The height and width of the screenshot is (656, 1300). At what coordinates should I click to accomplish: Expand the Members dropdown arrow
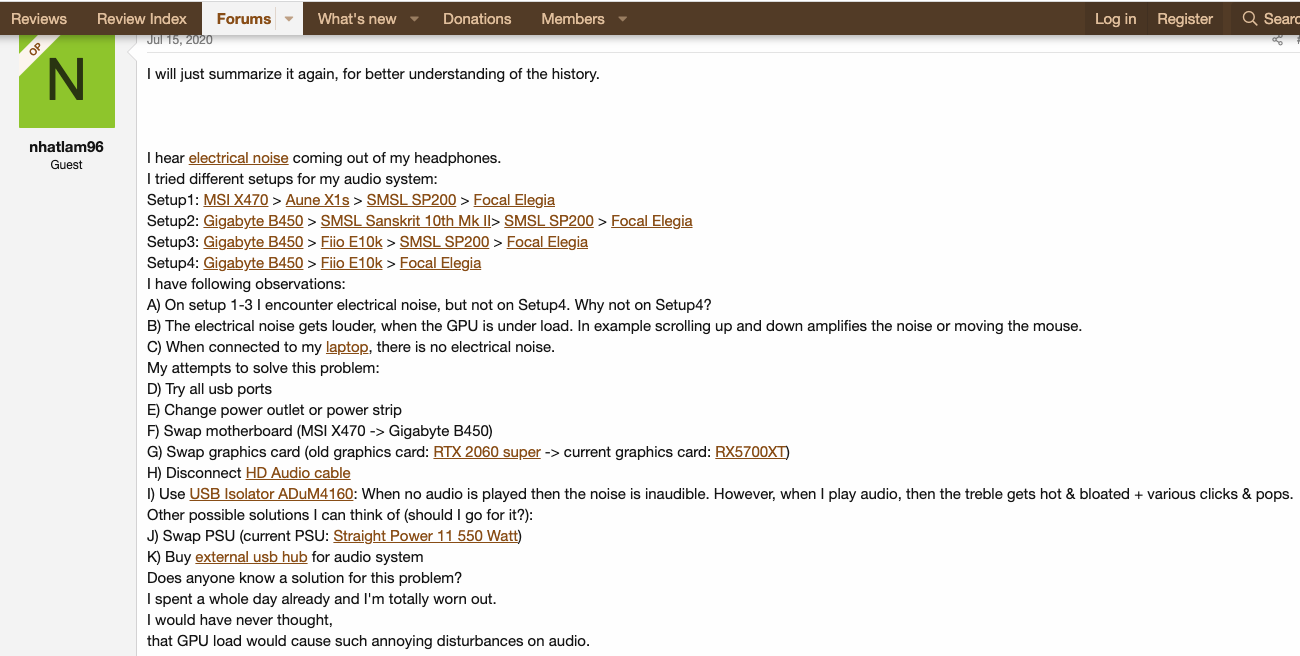pos(622,19)
